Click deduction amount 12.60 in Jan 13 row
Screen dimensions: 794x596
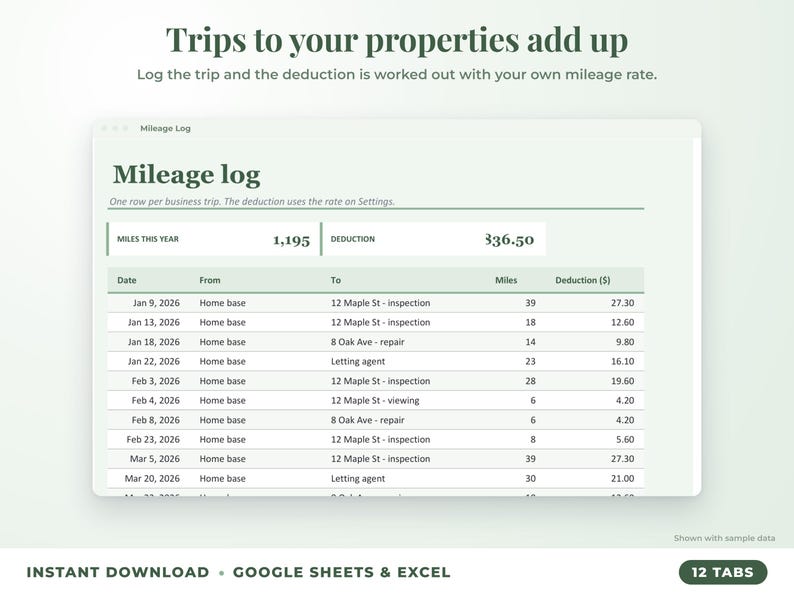coord(622,322)
